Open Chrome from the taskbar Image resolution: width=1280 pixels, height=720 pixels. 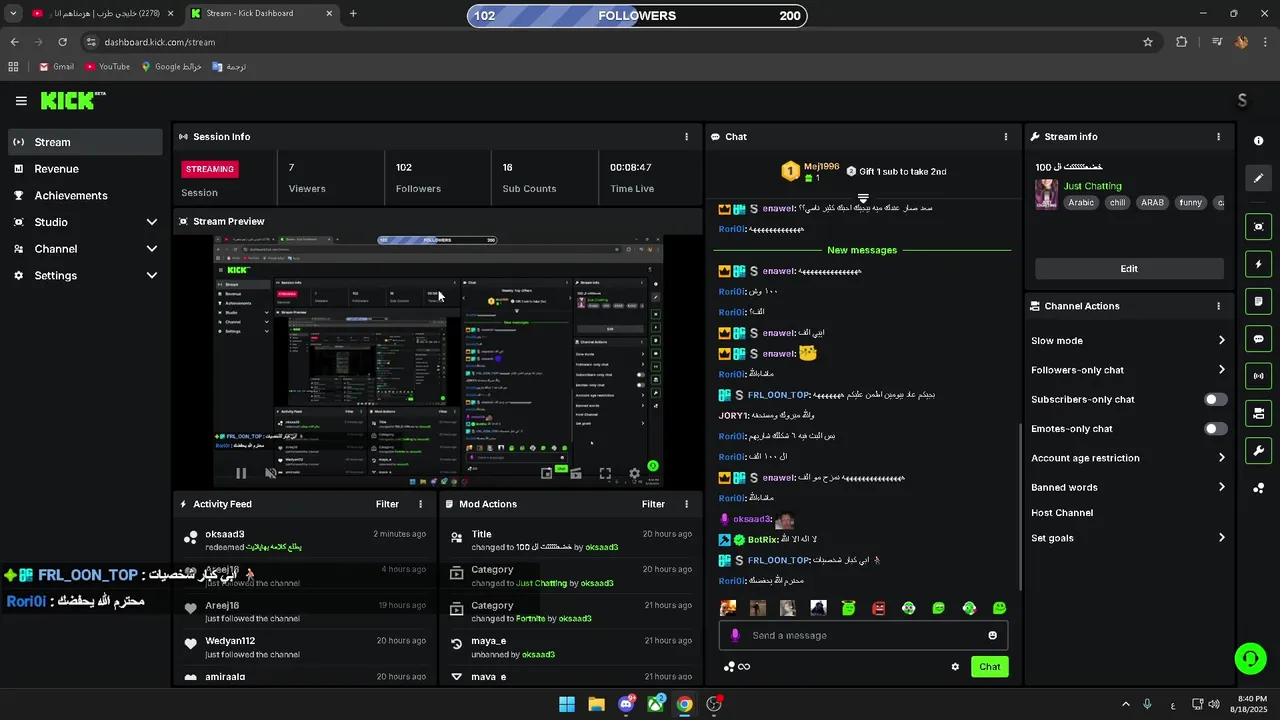(684, 704)
